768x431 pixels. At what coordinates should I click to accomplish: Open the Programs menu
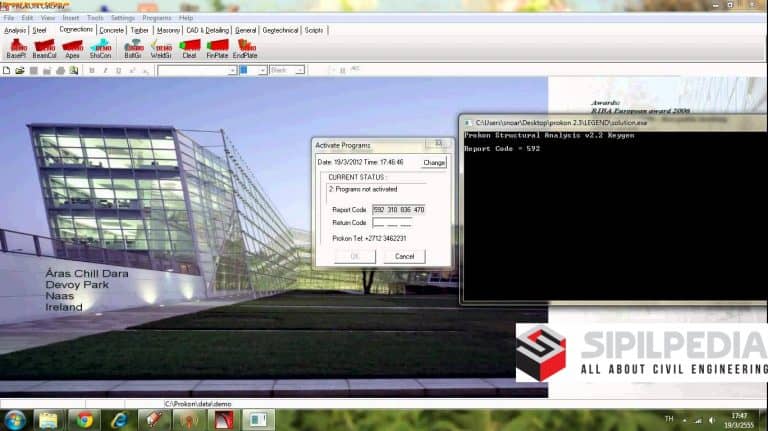tap(156, 18)
